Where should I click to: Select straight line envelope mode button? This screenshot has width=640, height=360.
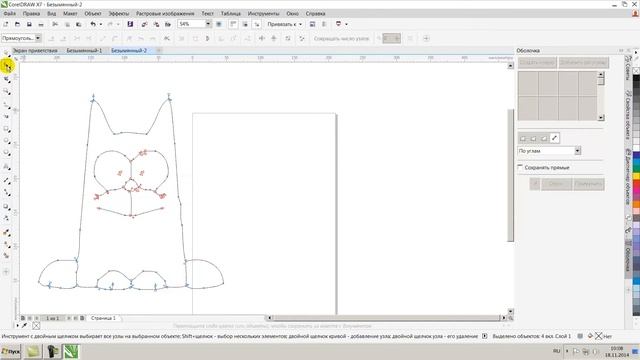[523, 138]
